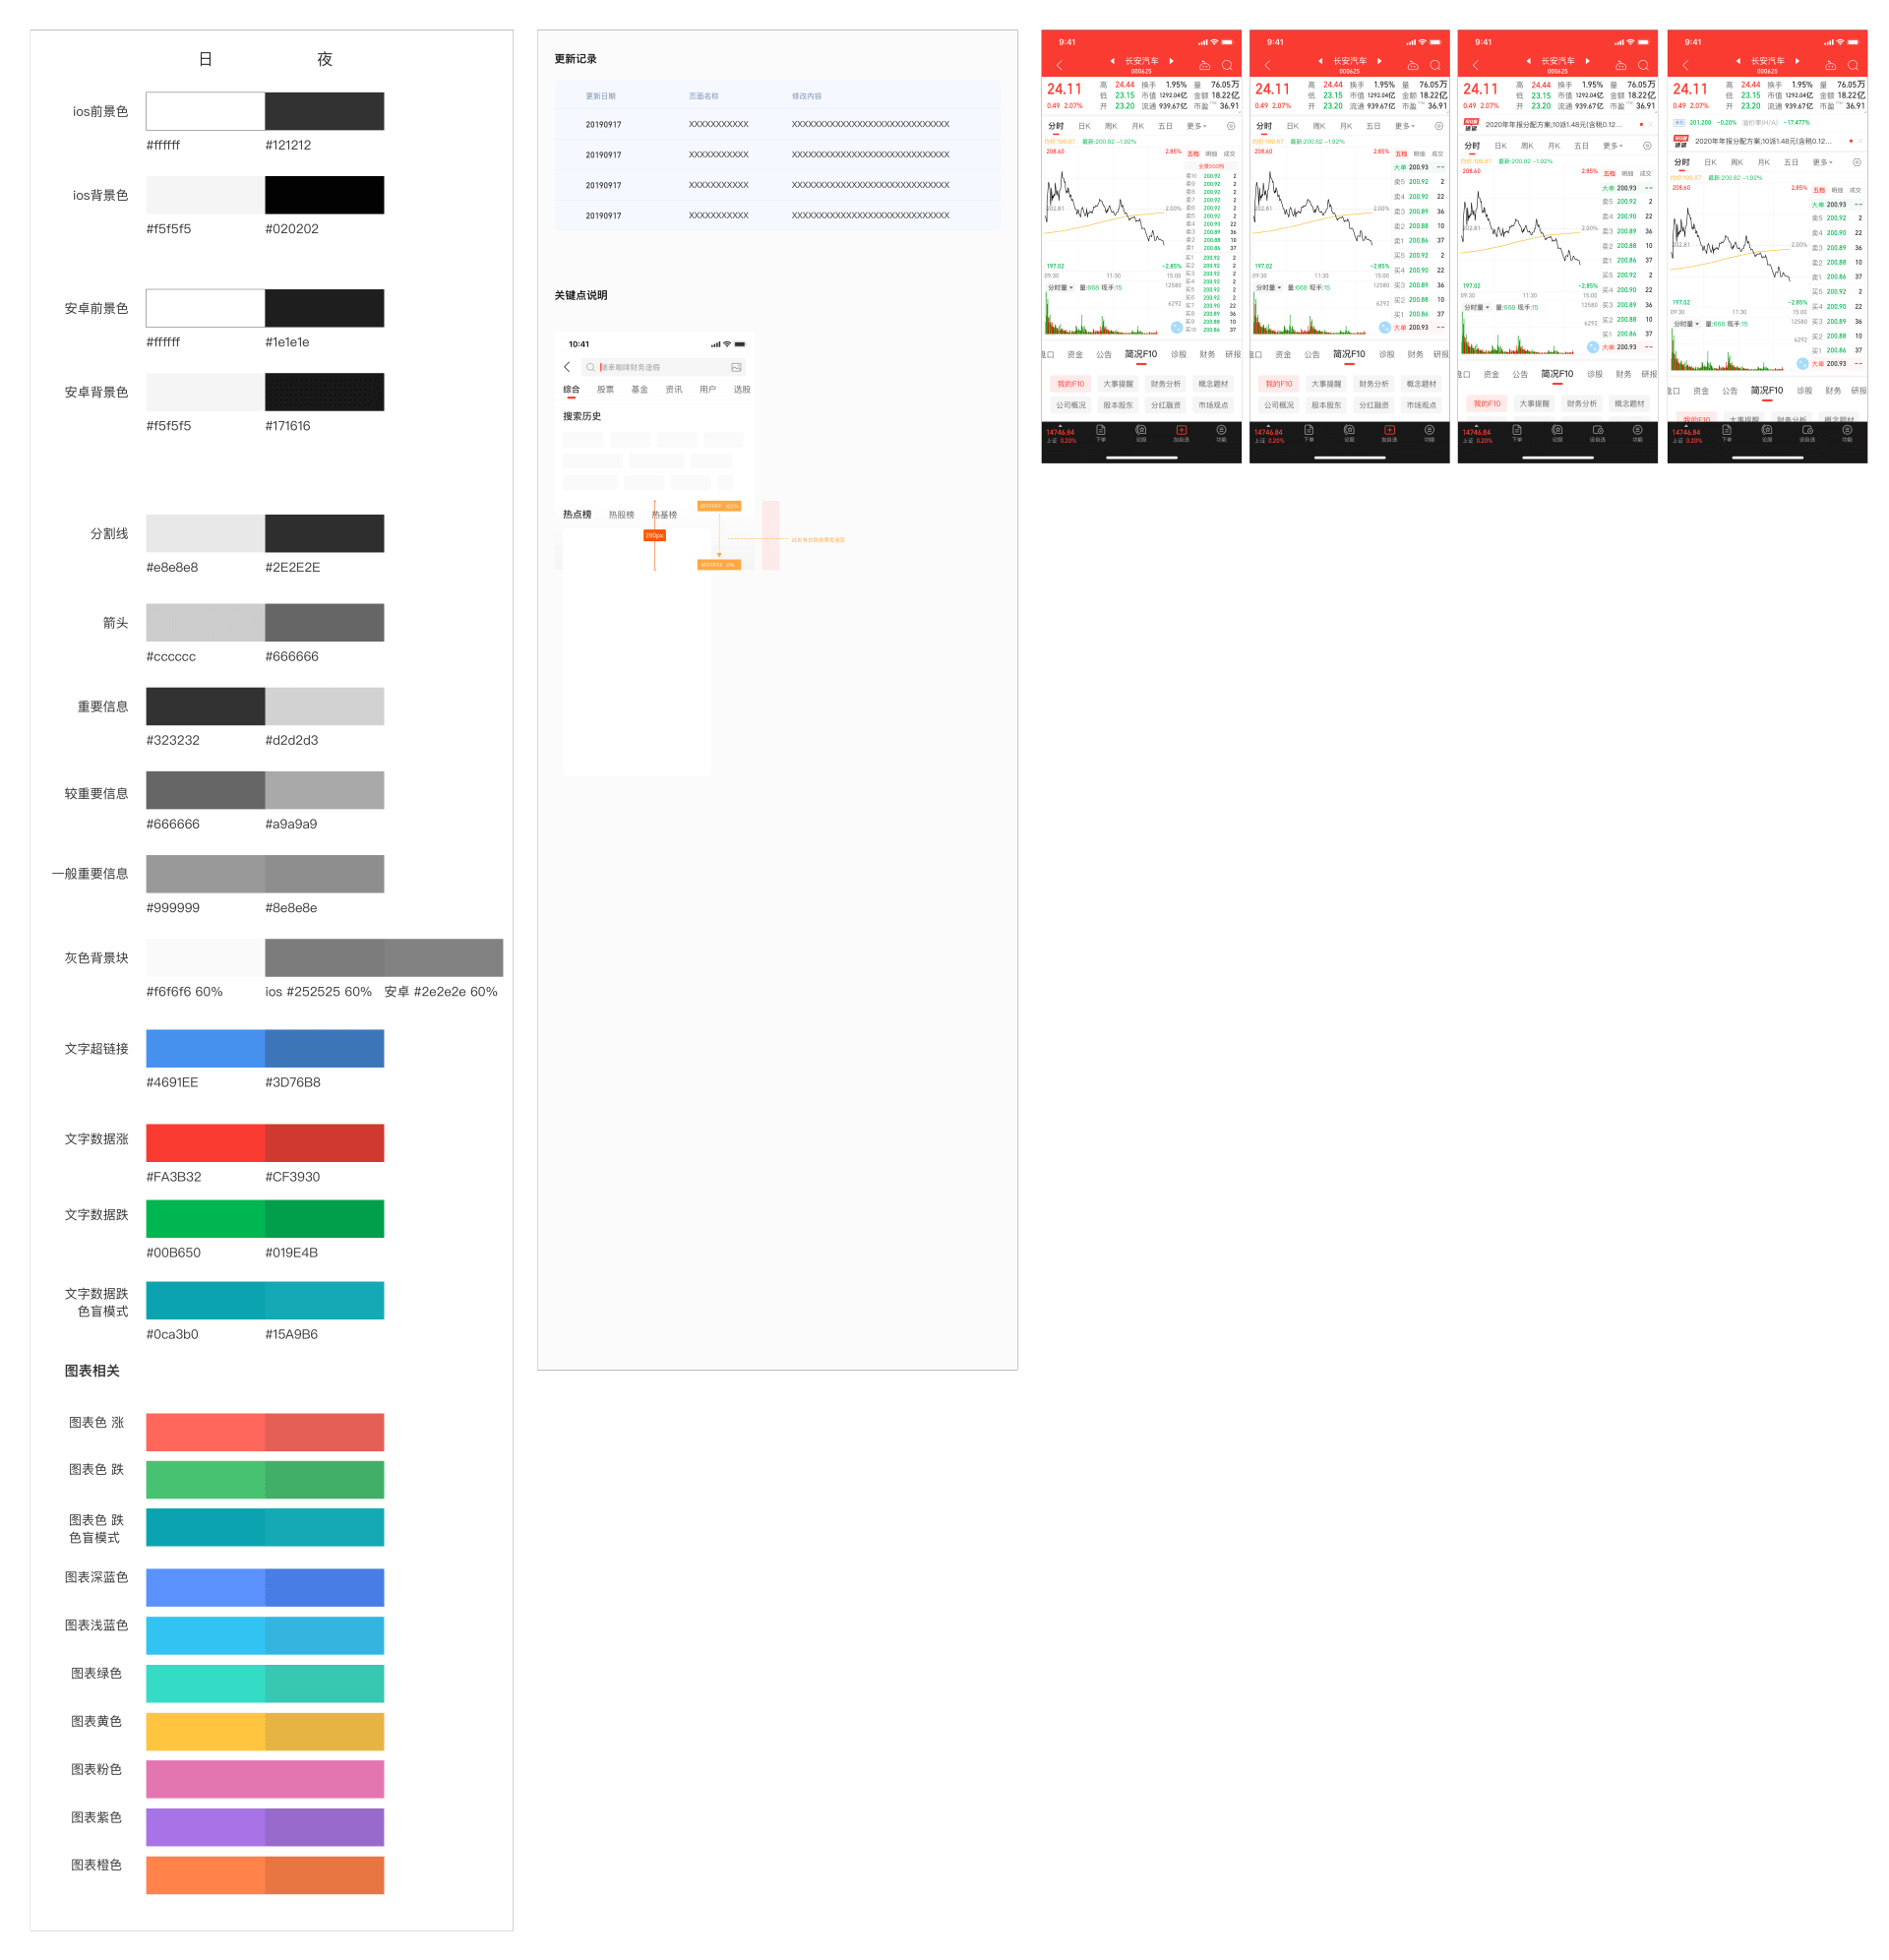1889x1960 pixels.
Task: Click 全景500档 button in first stock mockup
Action: 1211,166
